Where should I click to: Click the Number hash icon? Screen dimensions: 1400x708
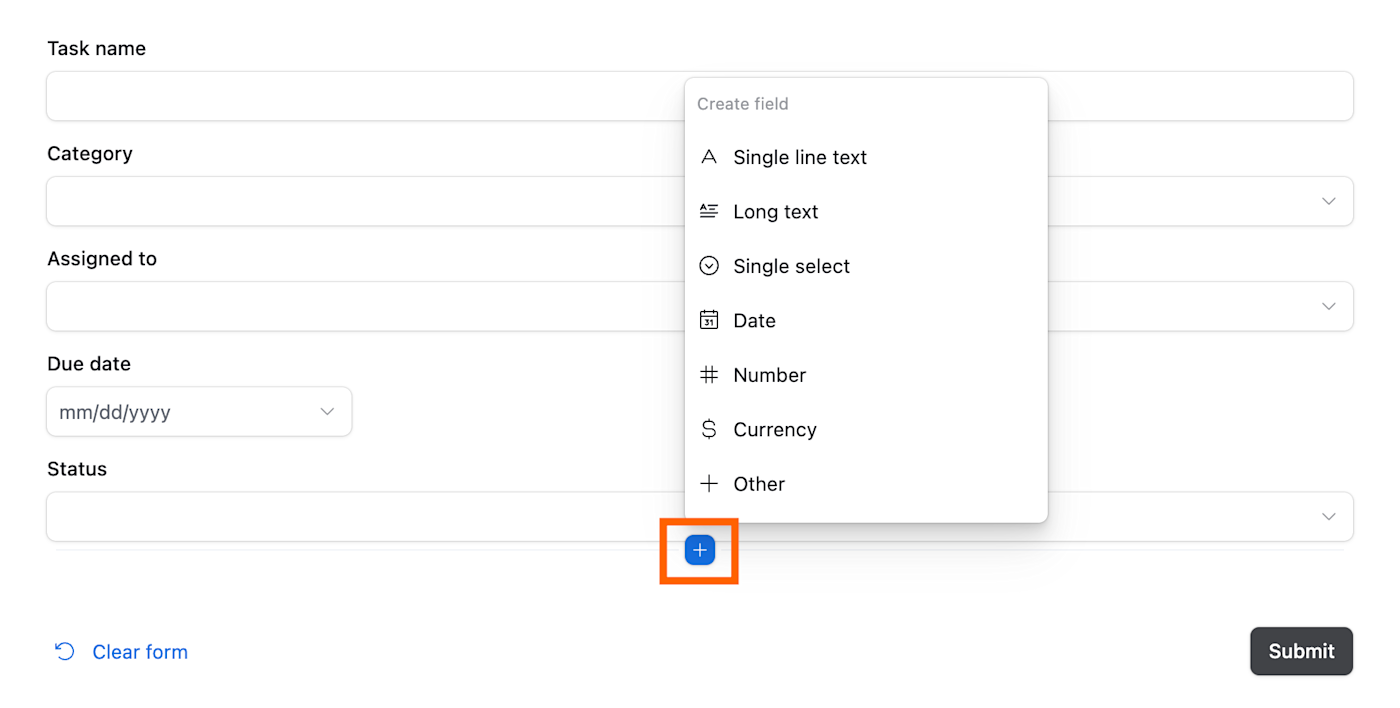tap(709, 375)
